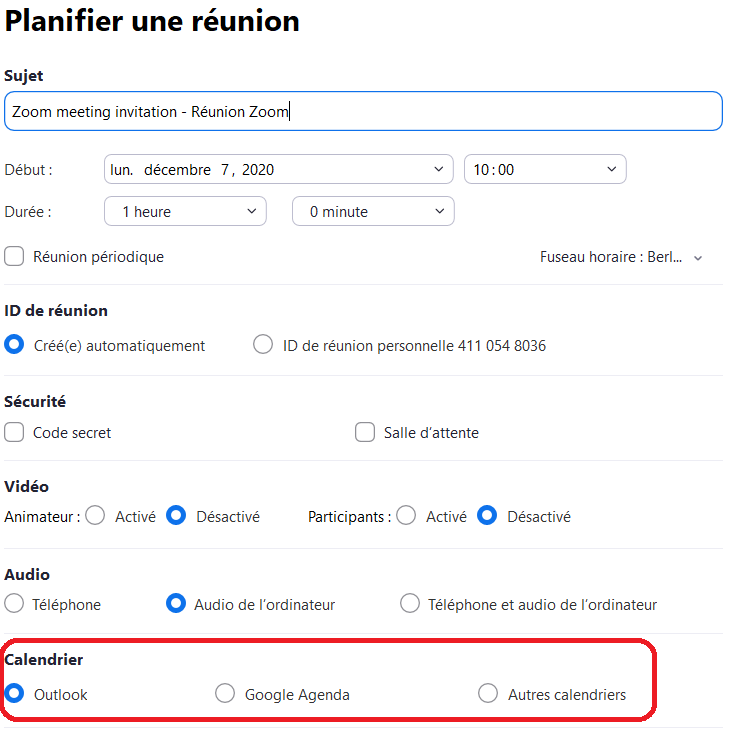Select Autres calendriers option
Image resolution: width=736 pixels, height=729 pixels.
click(x=488, y=694)
